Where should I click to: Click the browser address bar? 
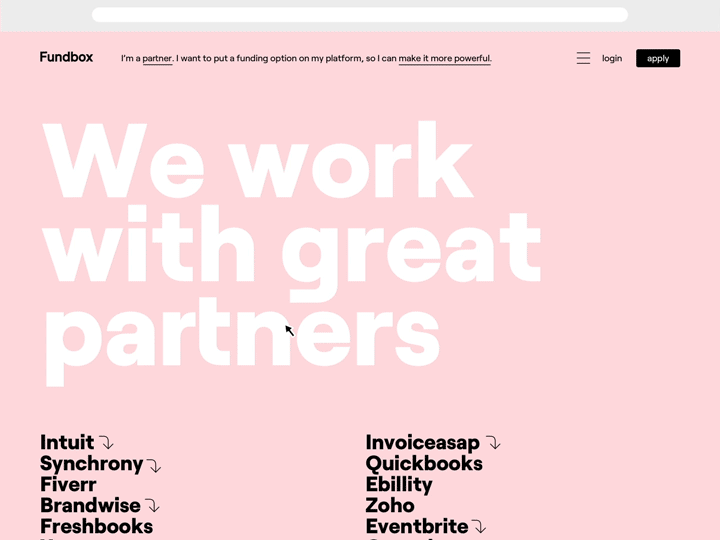[360, 15]
